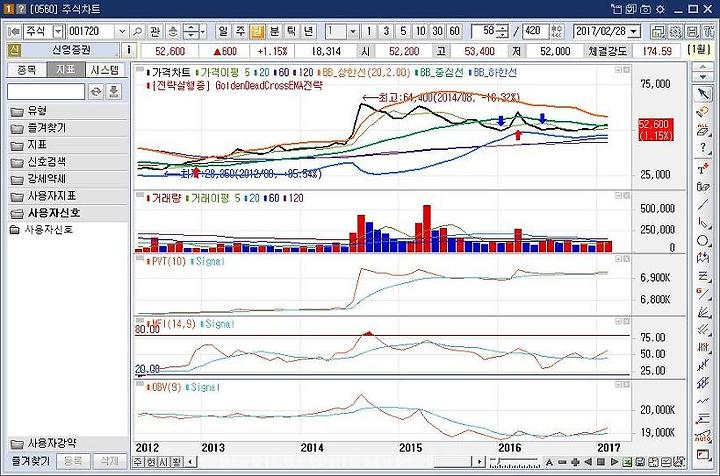The image size is (720, 476).
Task: Select the 분 (minute) period toggle
Action: [274, 32]
